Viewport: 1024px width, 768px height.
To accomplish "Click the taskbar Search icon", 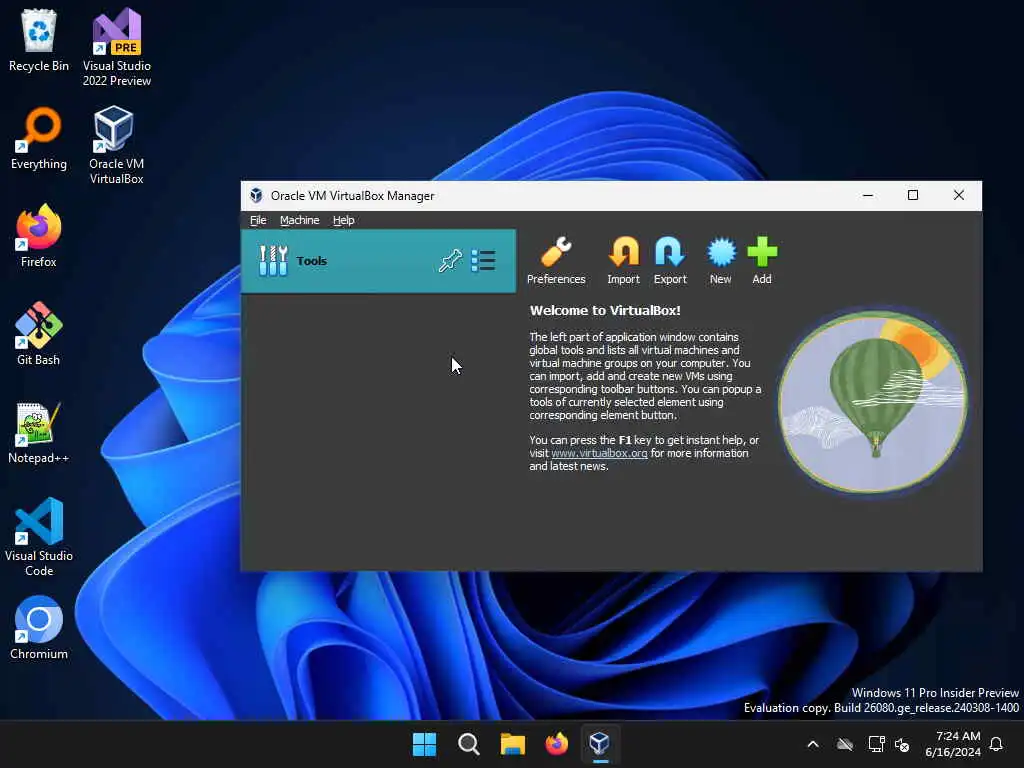I will (468, 744).
